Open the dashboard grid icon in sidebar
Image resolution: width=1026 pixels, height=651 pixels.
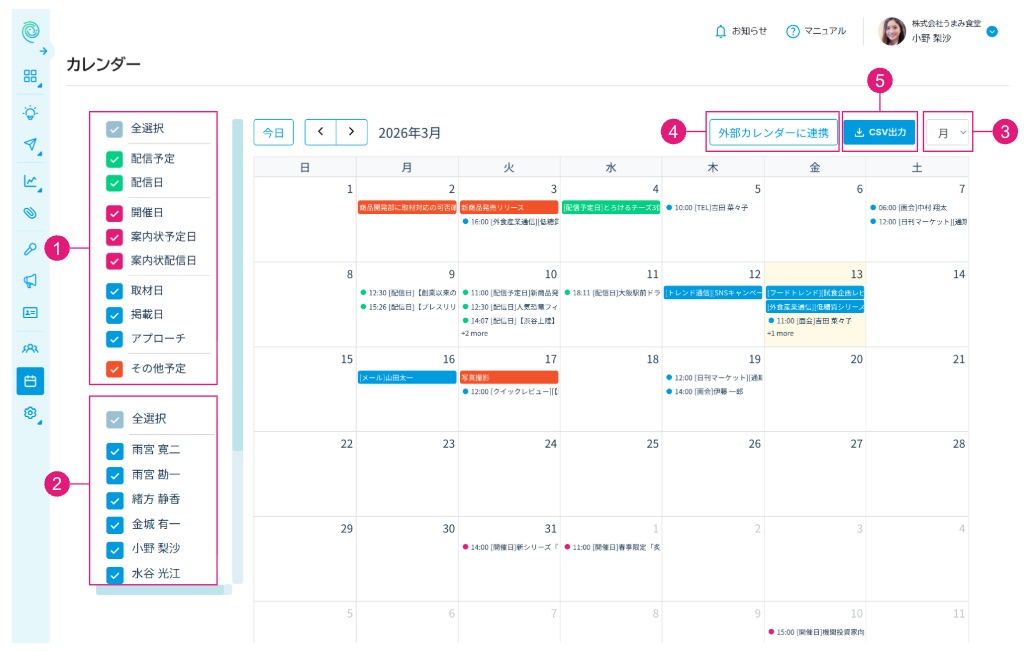(30, 76)
